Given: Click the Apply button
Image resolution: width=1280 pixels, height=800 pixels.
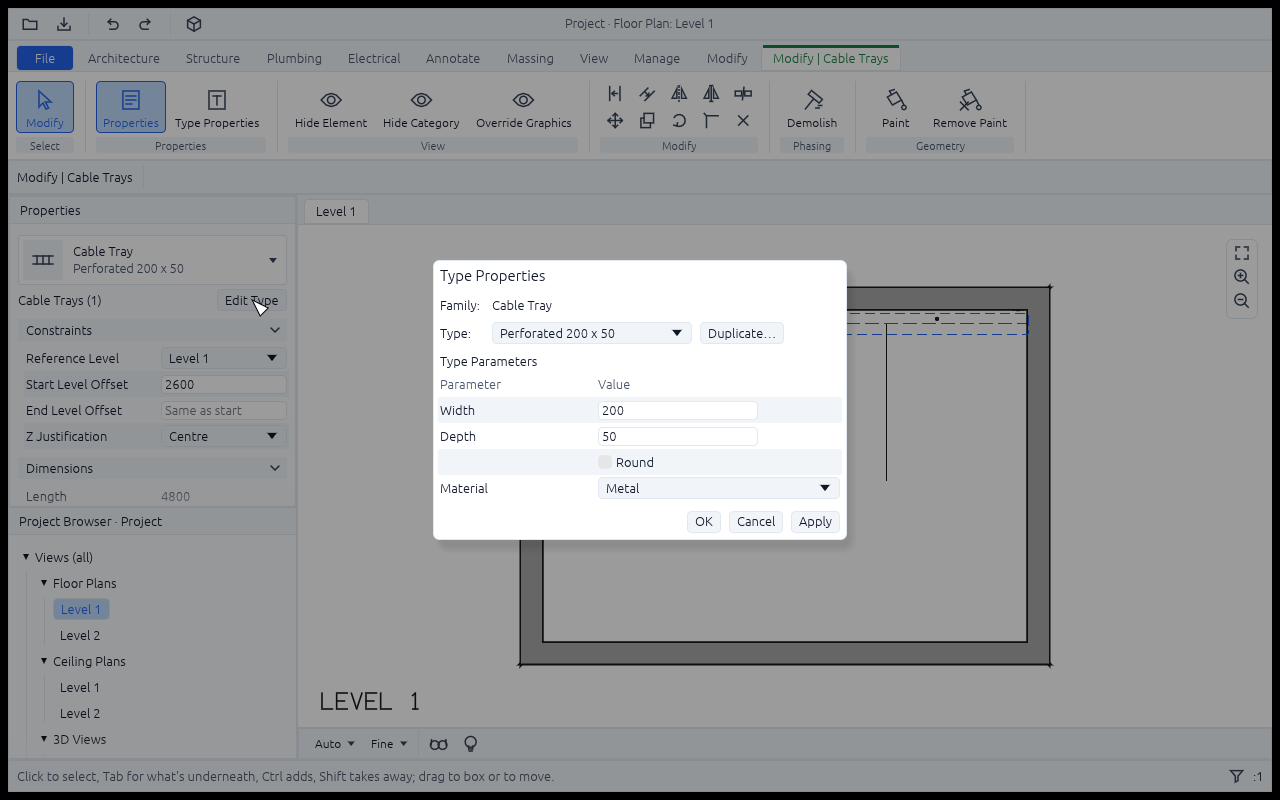Looking at the screenshot, I should click(x=815, y=521).
